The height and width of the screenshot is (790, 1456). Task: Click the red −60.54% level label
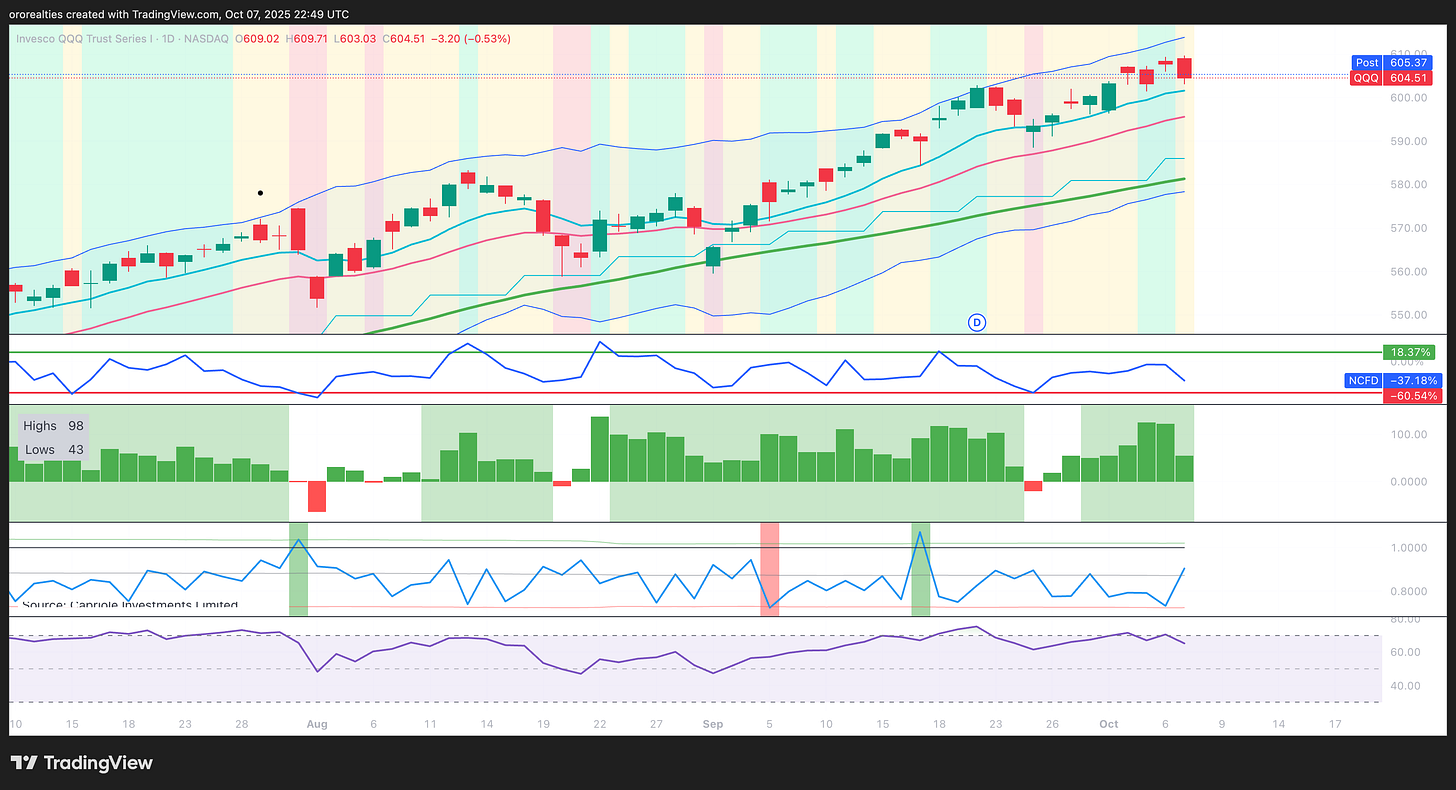(x=1412, y=396)
